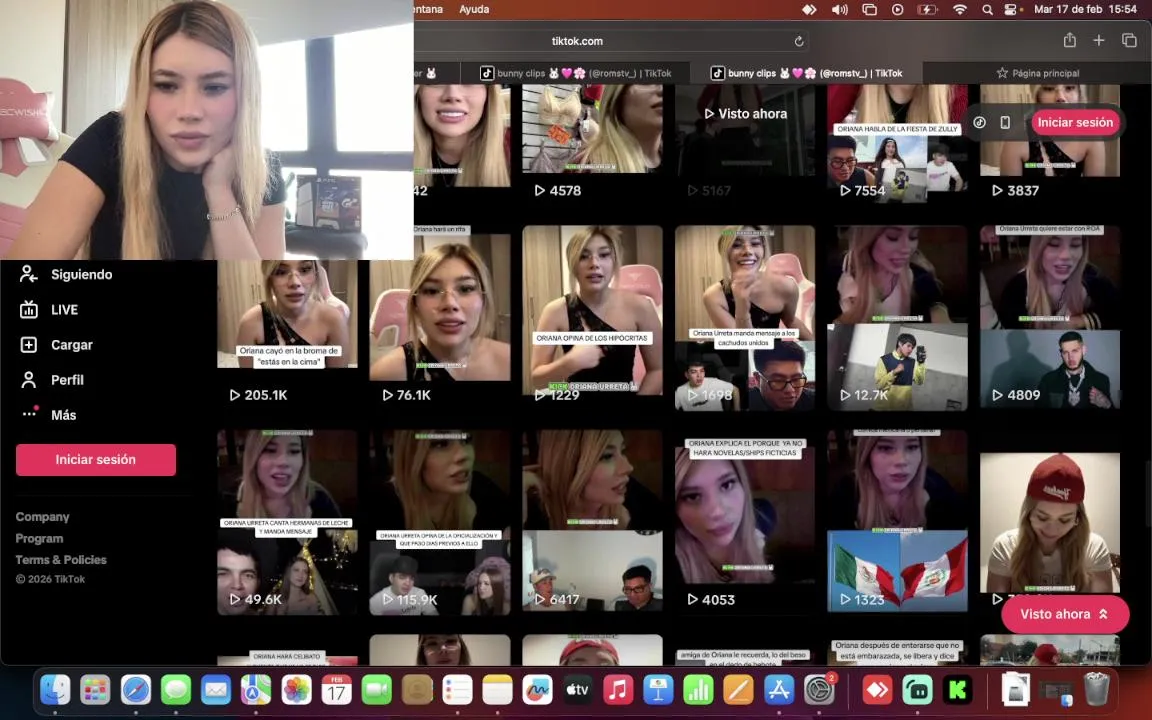Open the video with 6417 views

point(592,522)
